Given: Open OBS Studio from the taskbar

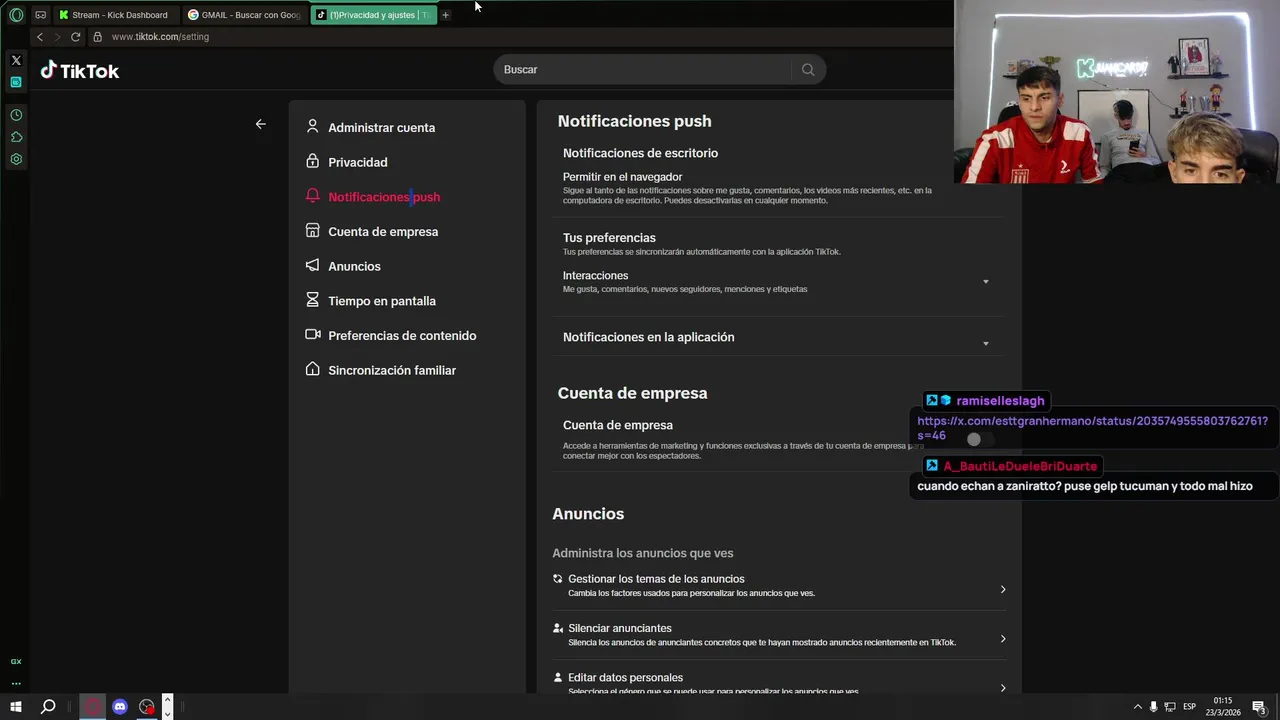Looking at the screenshot, I should click(x=147, y=707).
